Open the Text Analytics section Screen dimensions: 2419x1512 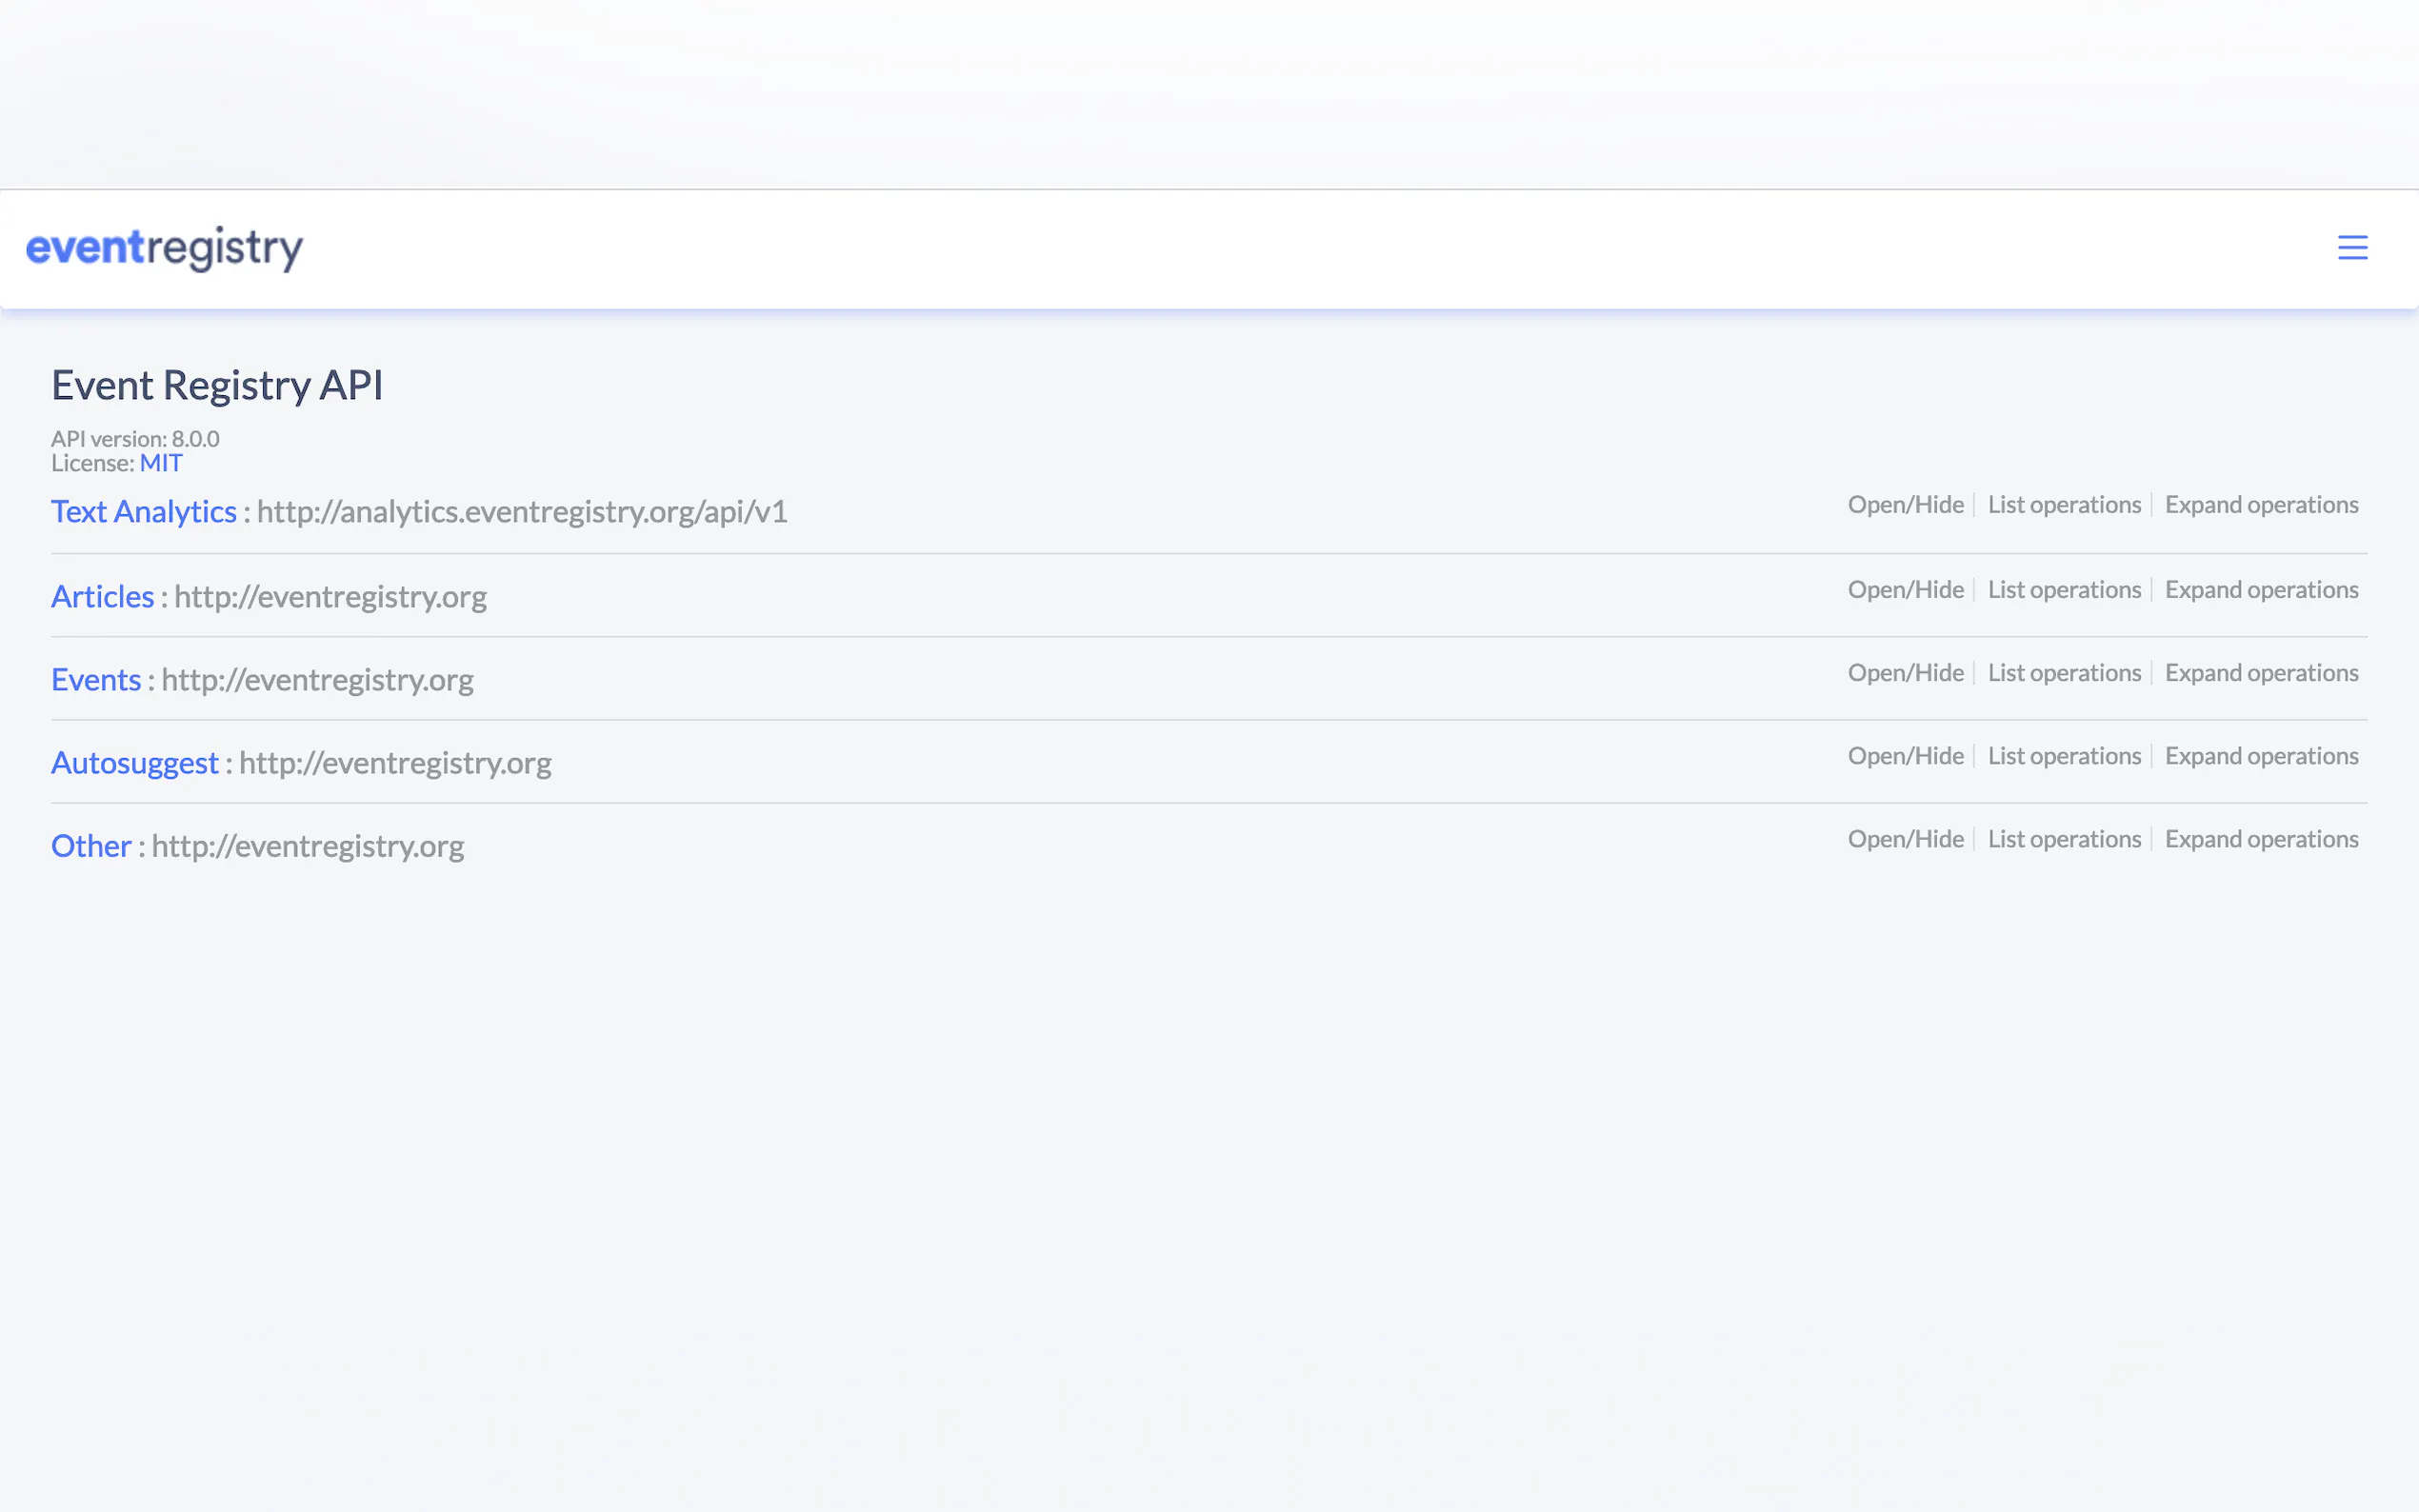click(144, 511)
